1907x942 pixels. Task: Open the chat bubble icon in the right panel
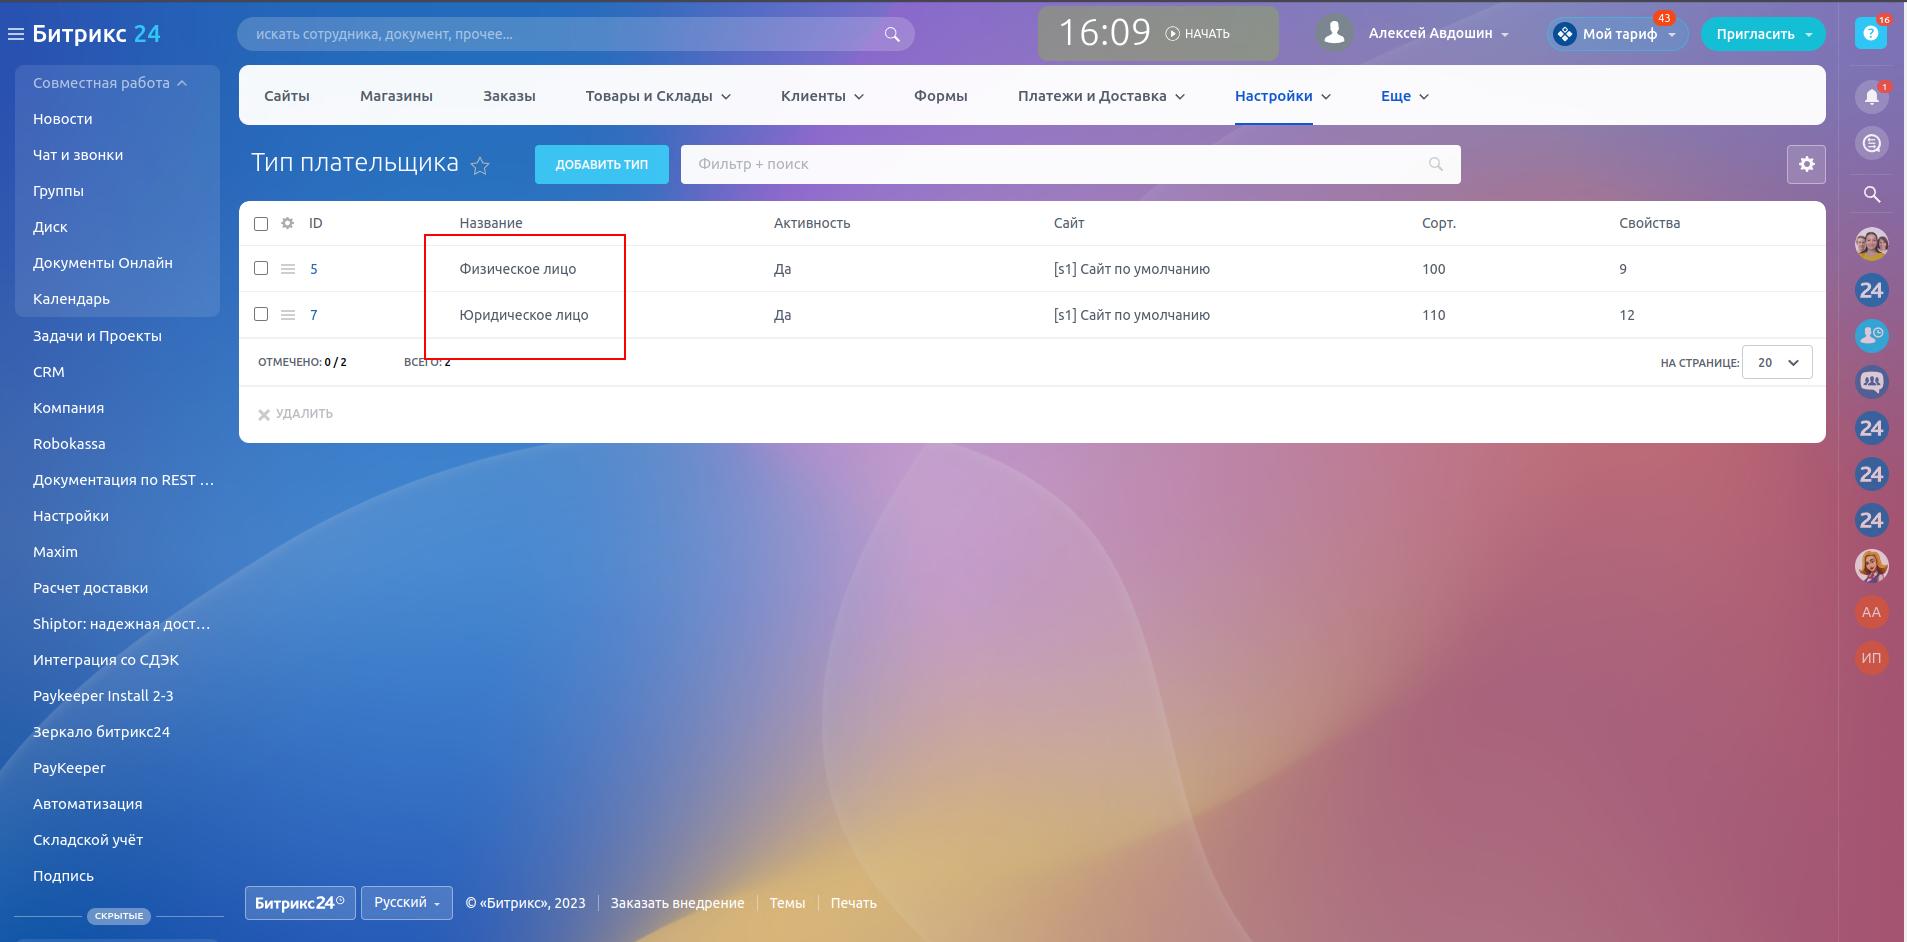point(1871,143)
